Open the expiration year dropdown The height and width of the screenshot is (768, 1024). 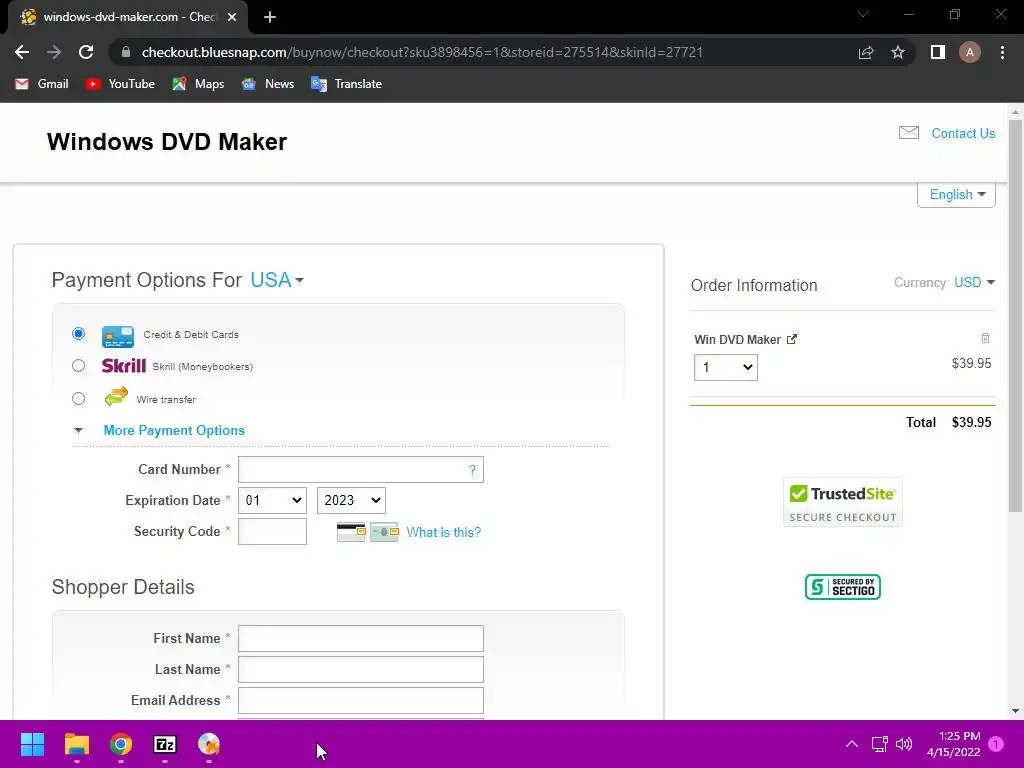coord(351,500)
